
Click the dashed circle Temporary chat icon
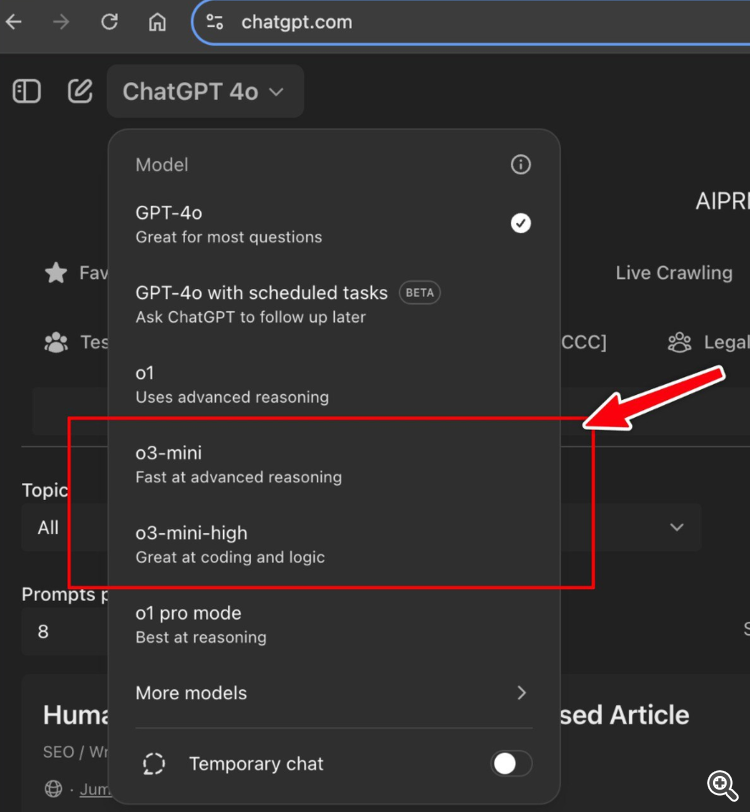[154, 764]
